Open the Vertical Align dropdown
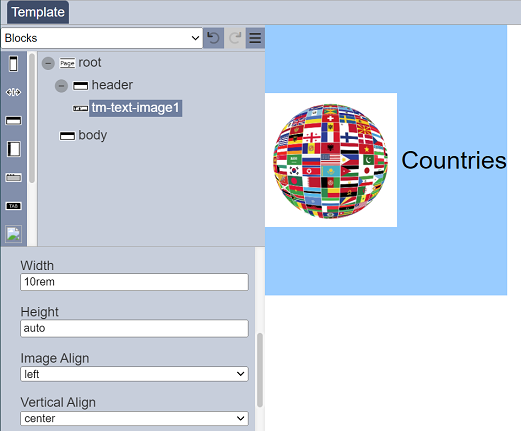The image size is (521, 431). [134, 418]
